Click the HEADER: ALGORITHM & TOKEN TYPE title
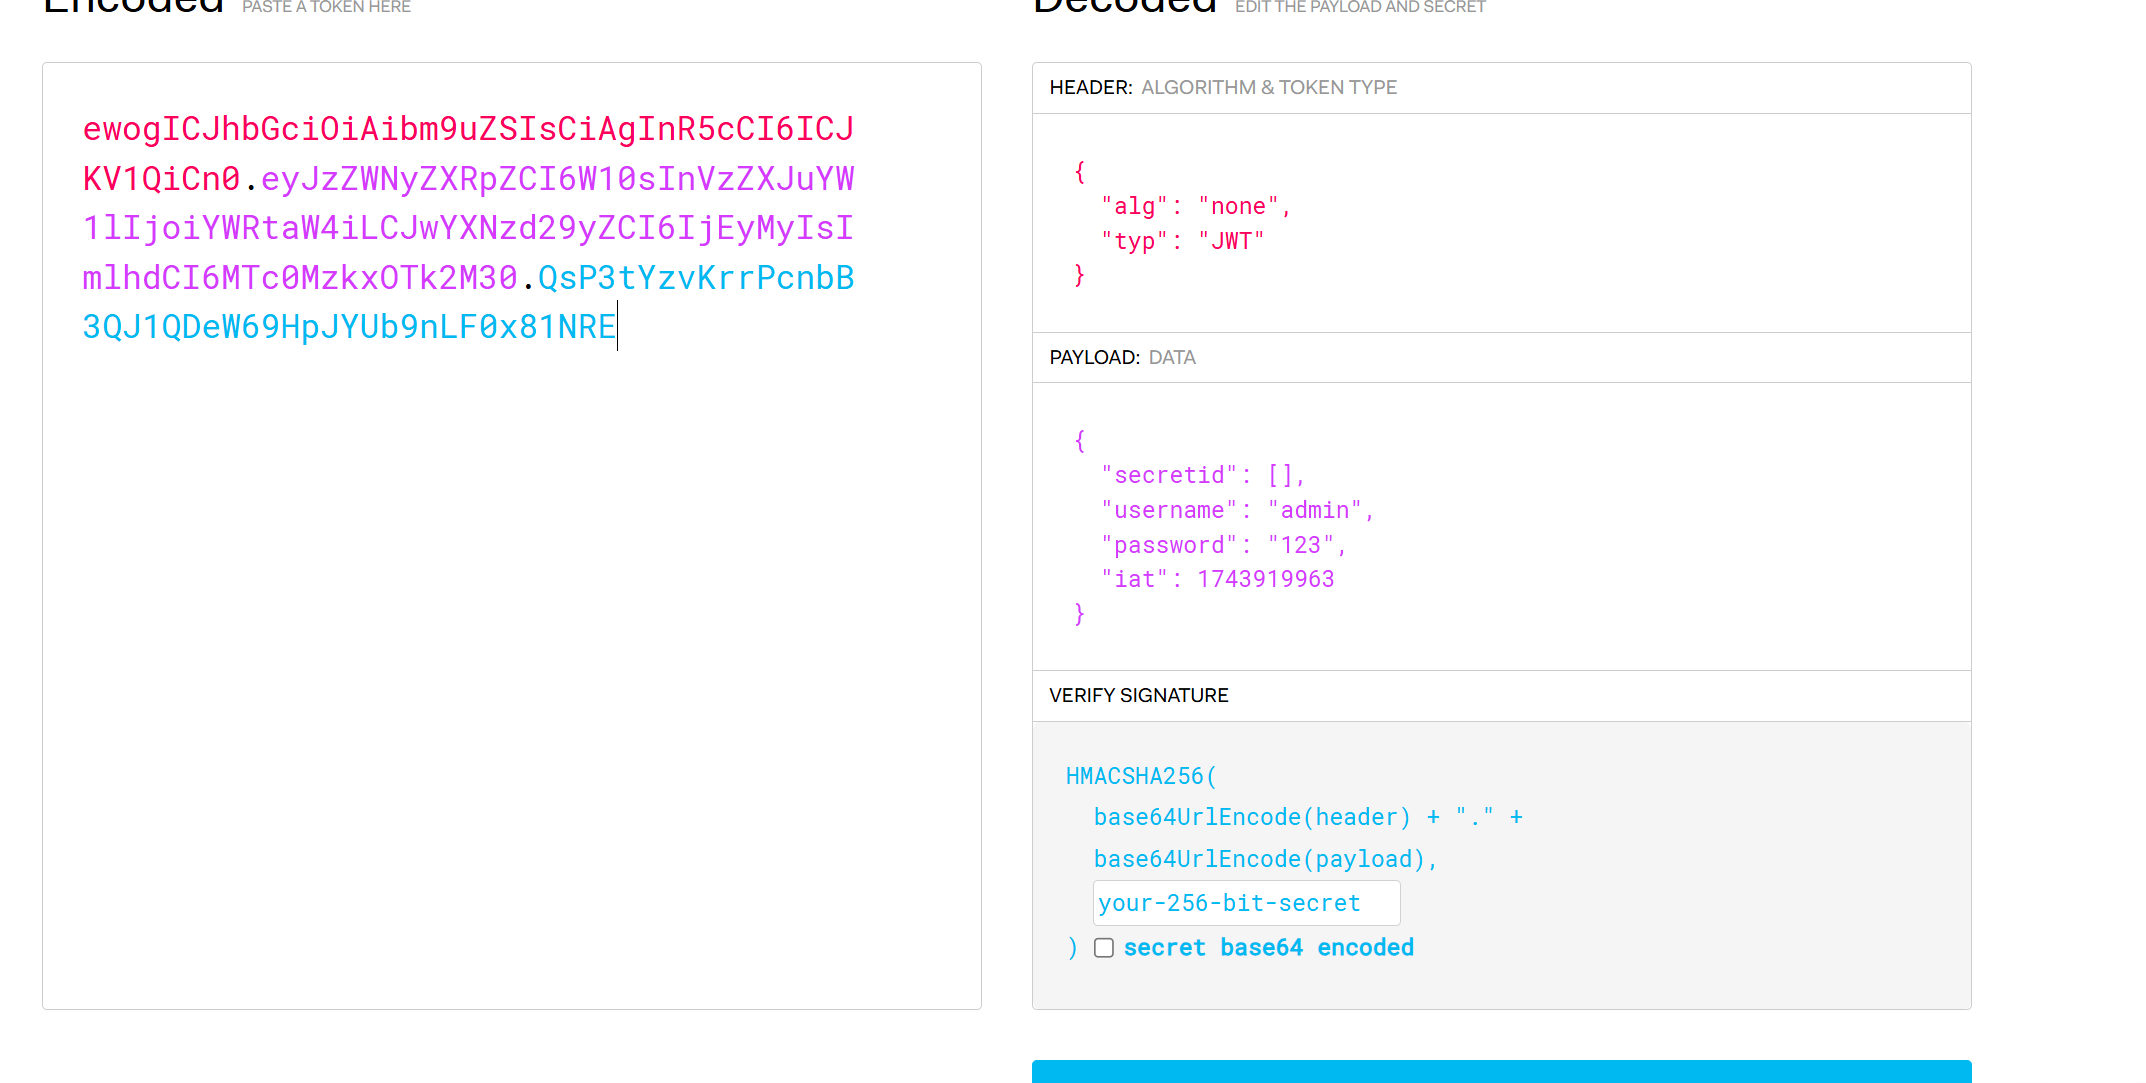 tap(1222, 88)
